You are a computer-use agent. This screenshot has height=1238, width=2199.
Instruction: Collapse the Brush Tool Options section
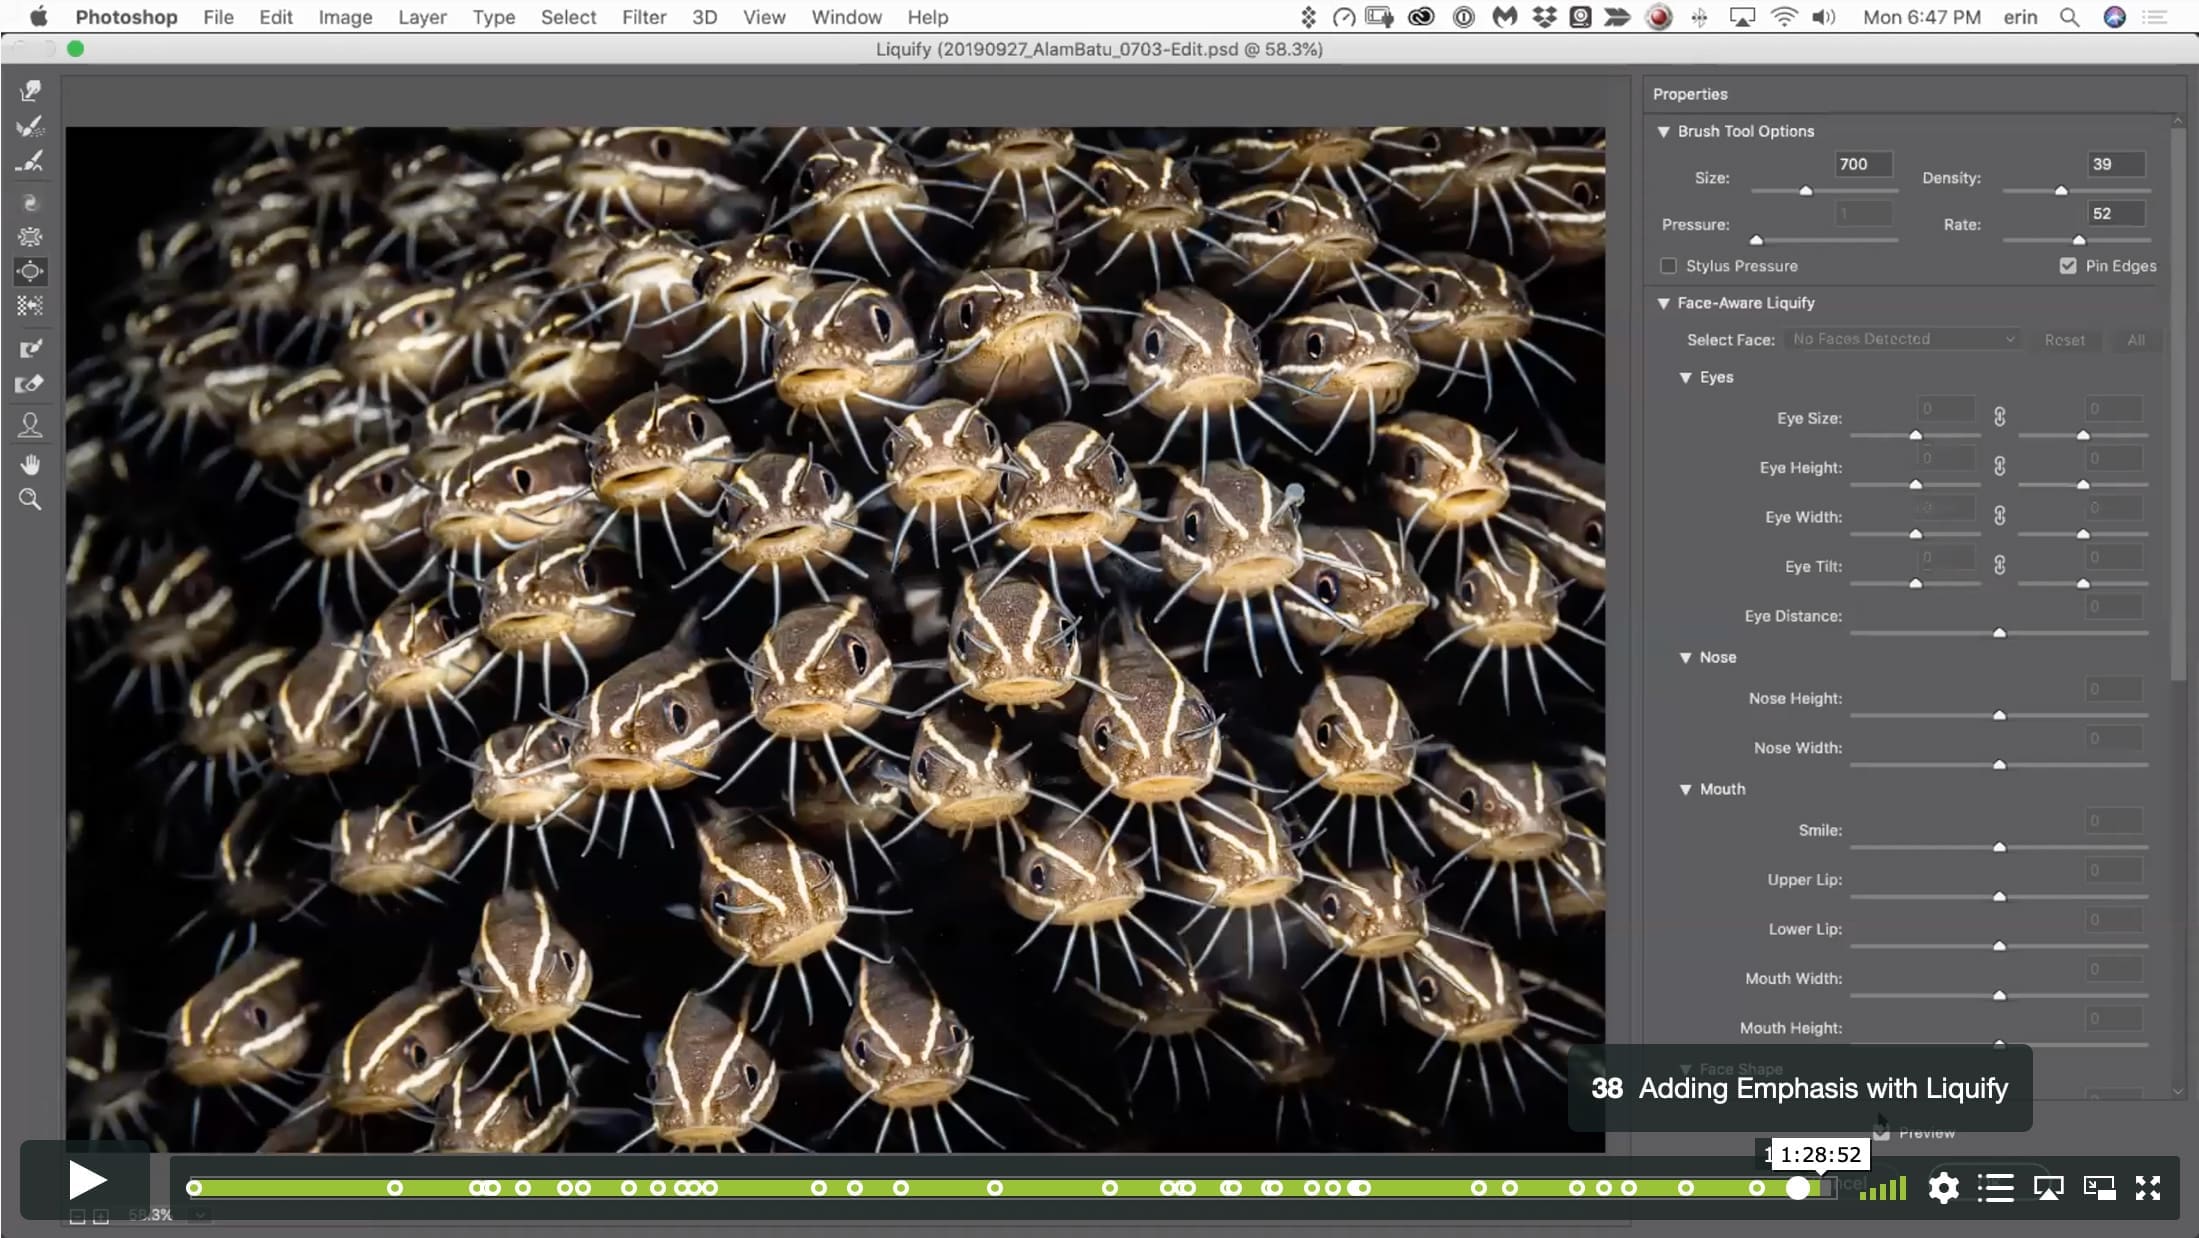coord(1663,131)
